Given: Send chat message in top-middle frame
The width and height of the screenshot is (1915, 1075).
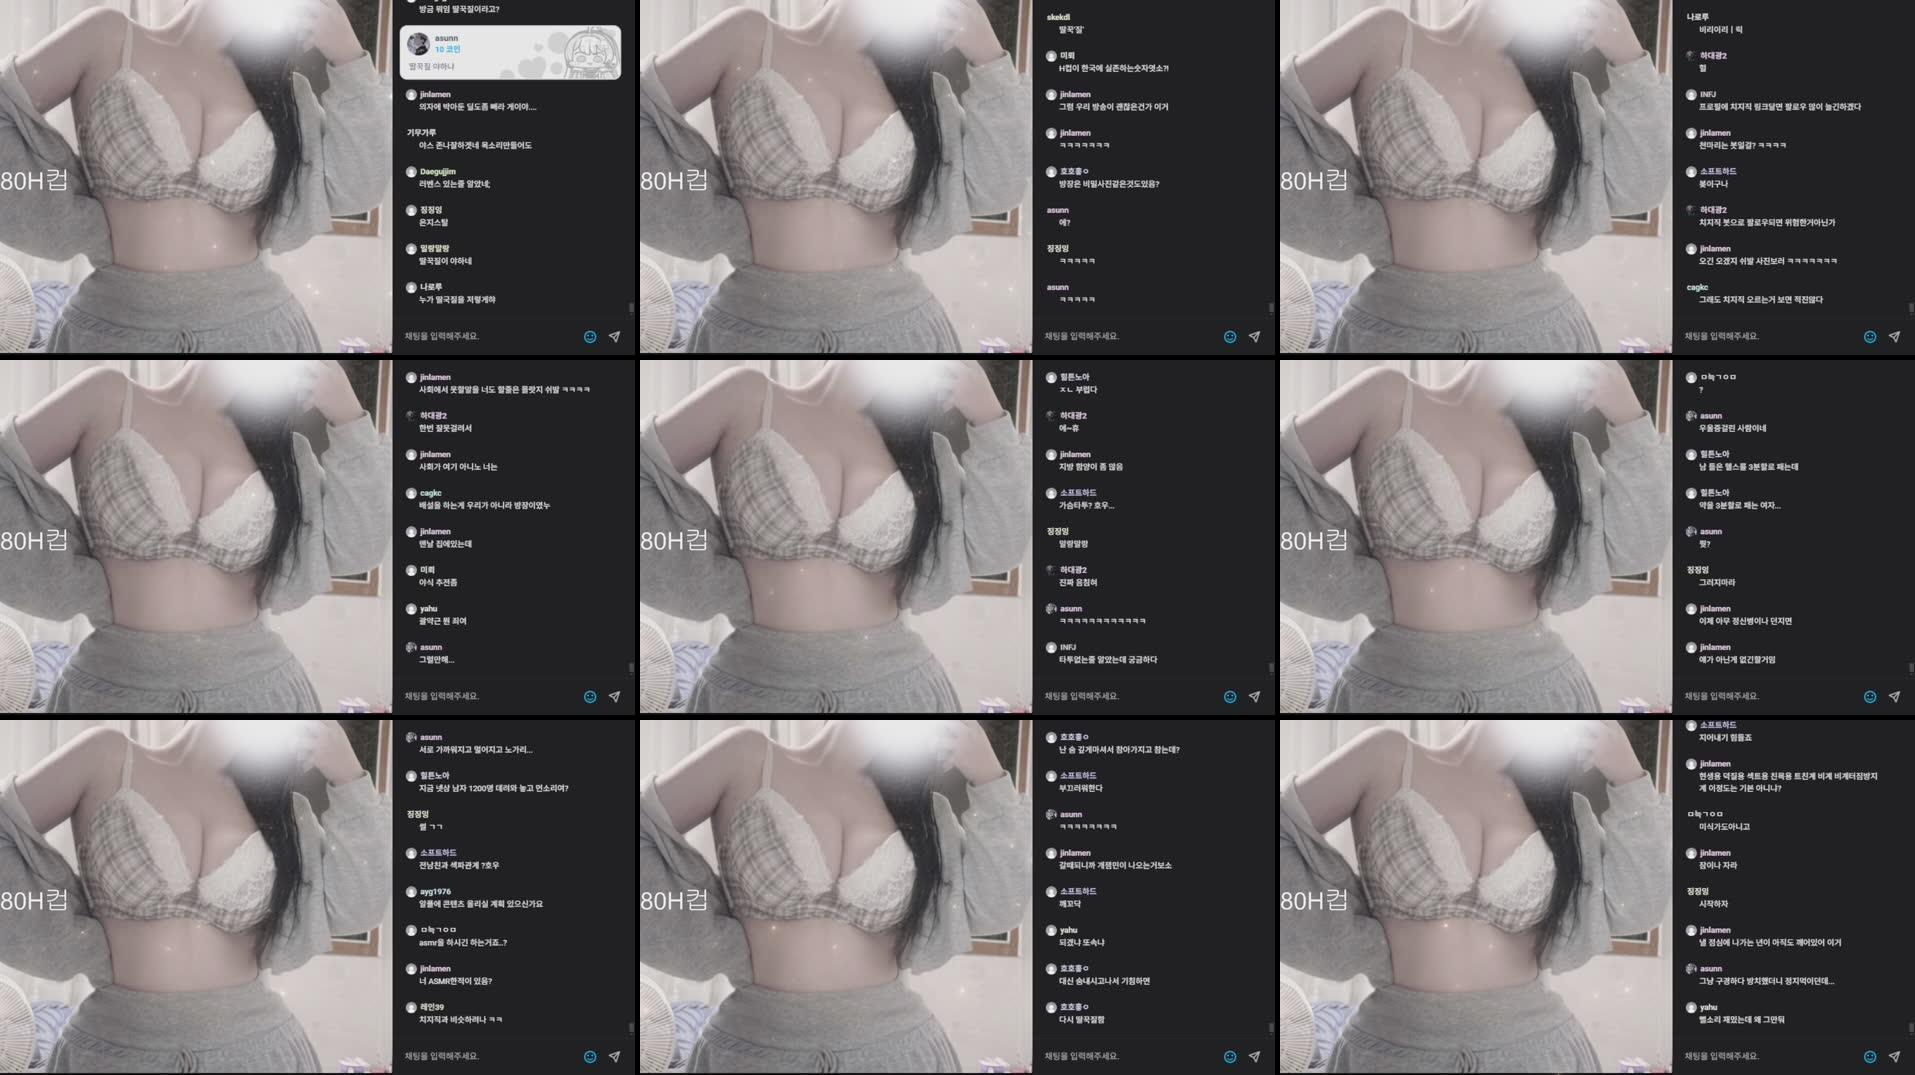Looking at the screenshot, I should pyautogui.click(x=1255, y=337).
